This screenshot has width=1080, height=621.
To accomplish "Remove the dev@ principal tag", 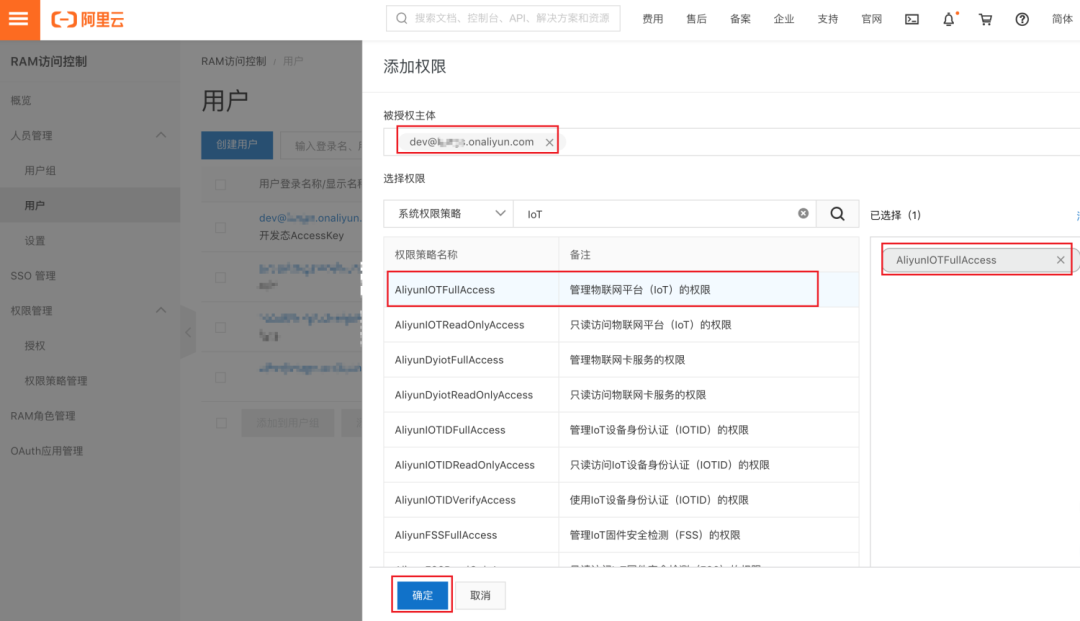I will 549,143.
